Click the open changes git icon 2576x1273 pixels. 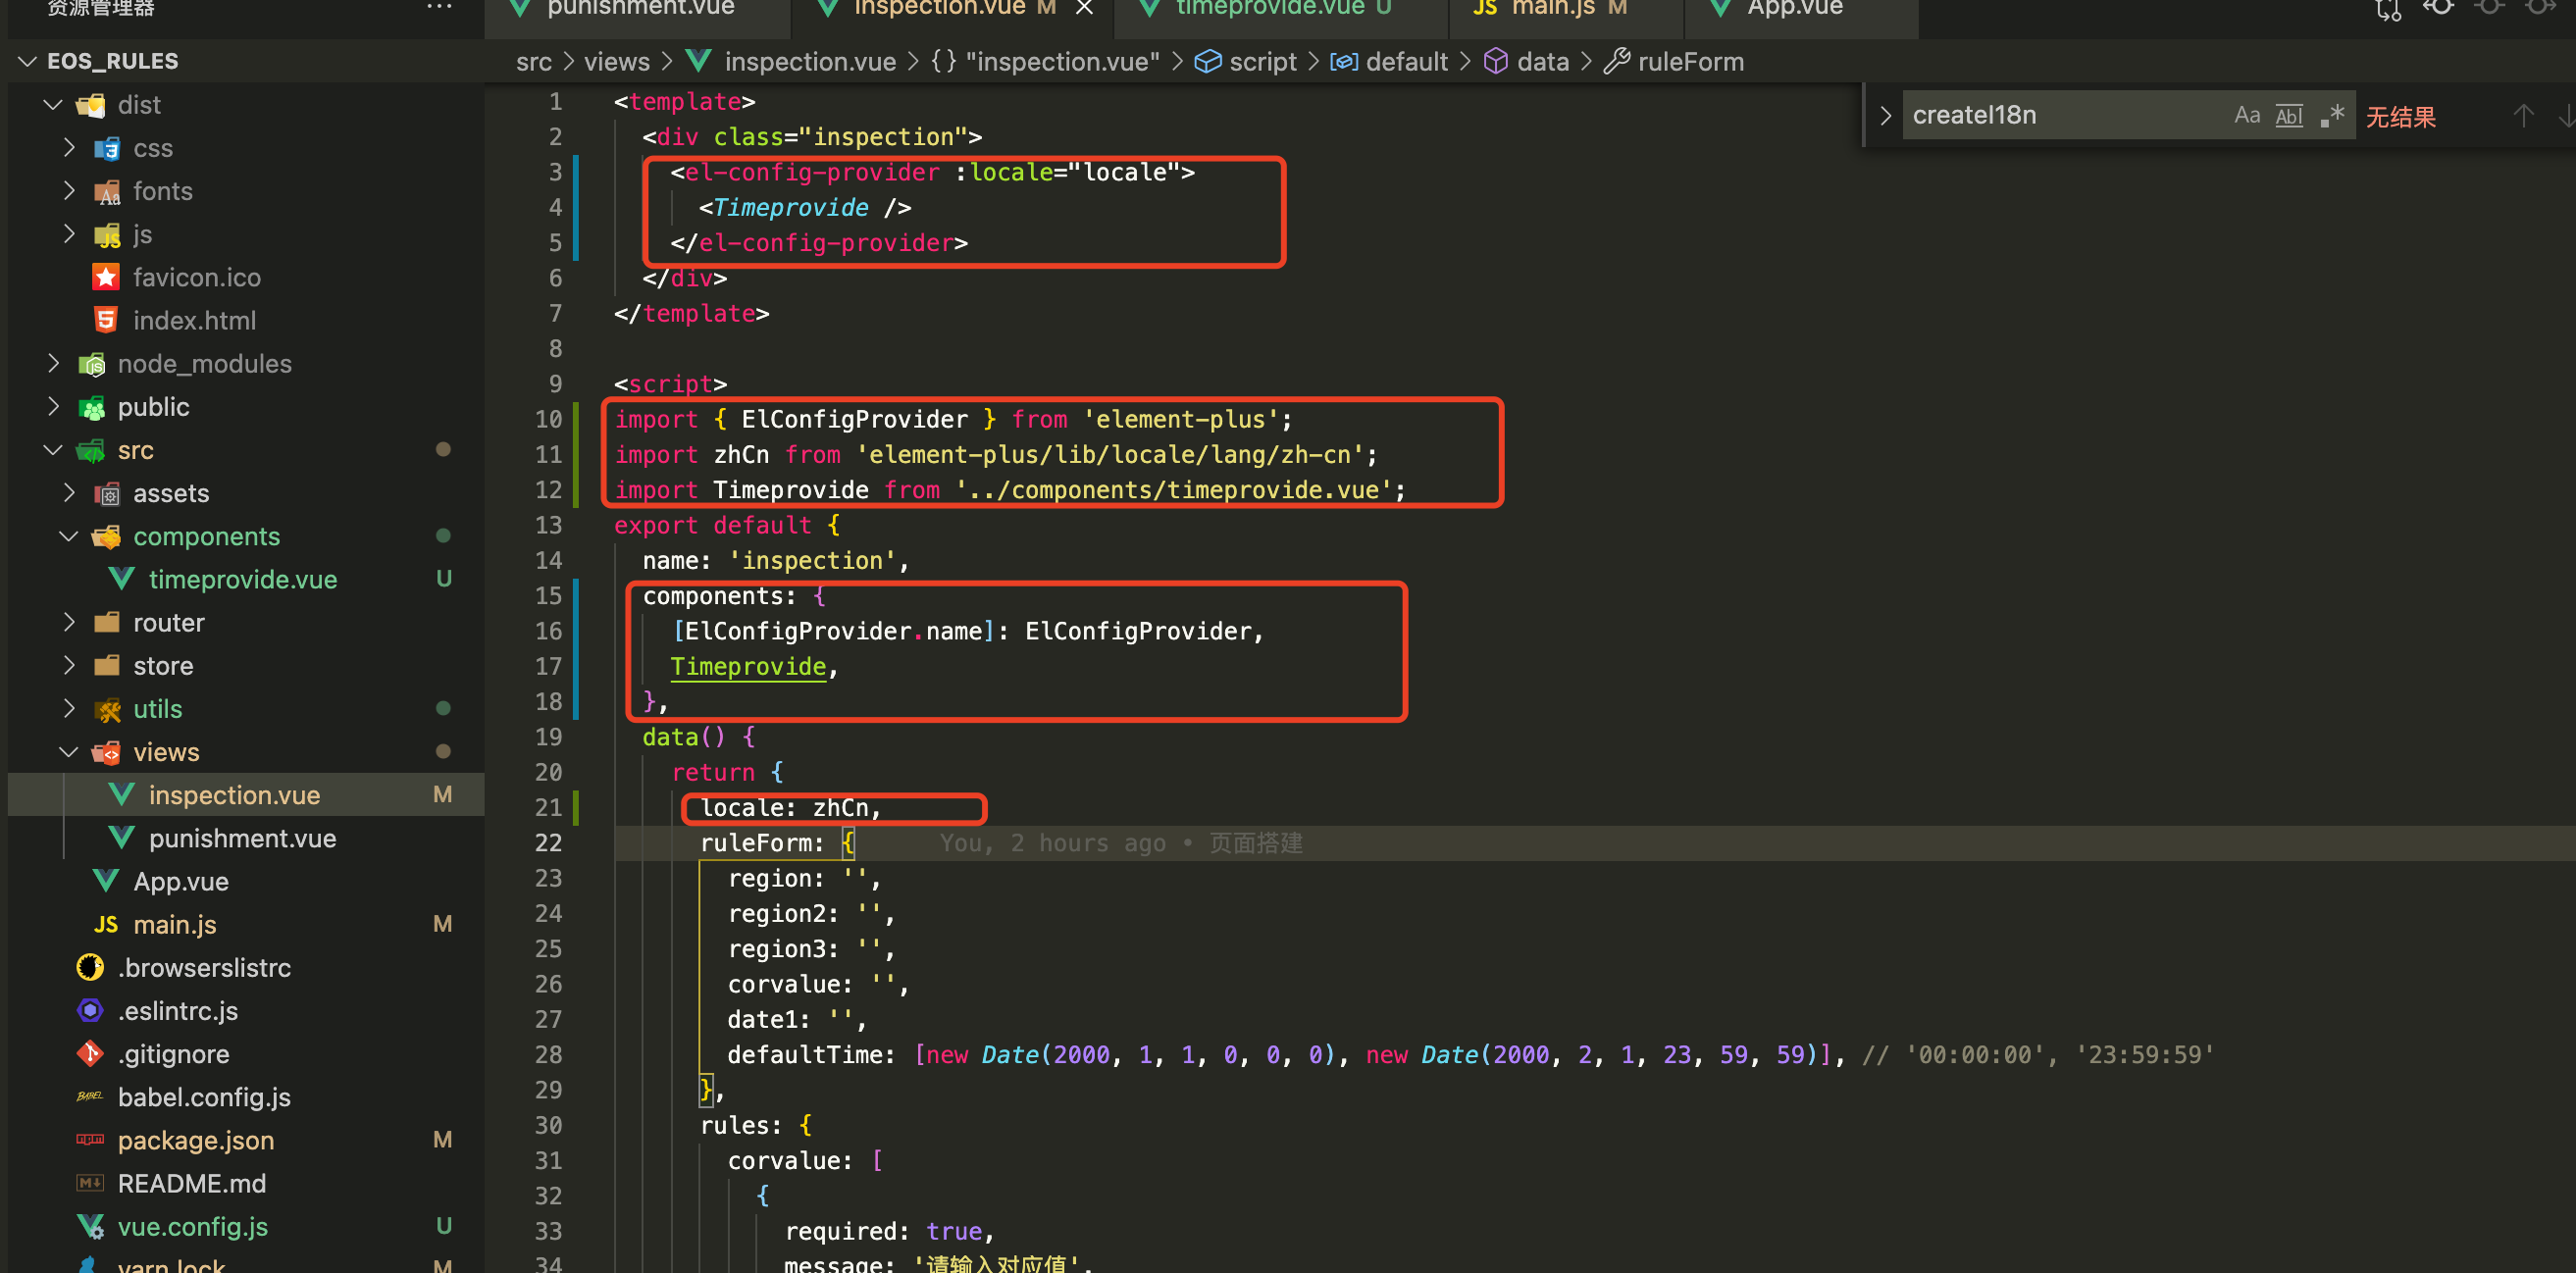pyautogui.click(x=2388, y=10)
